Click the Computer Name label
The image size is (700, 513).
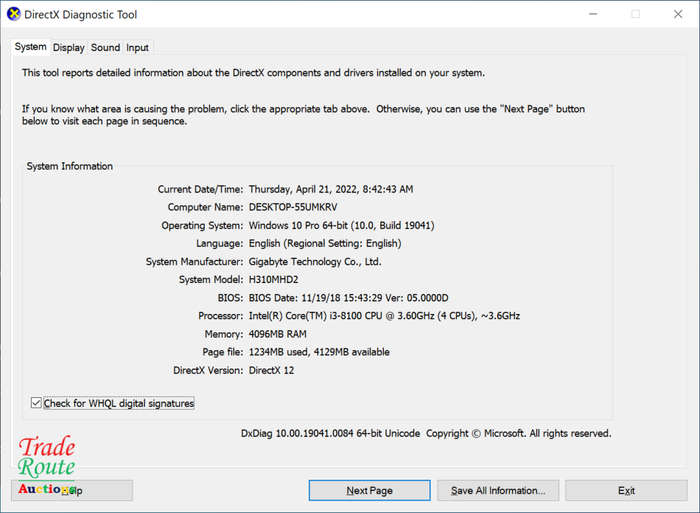pos(205,207)
